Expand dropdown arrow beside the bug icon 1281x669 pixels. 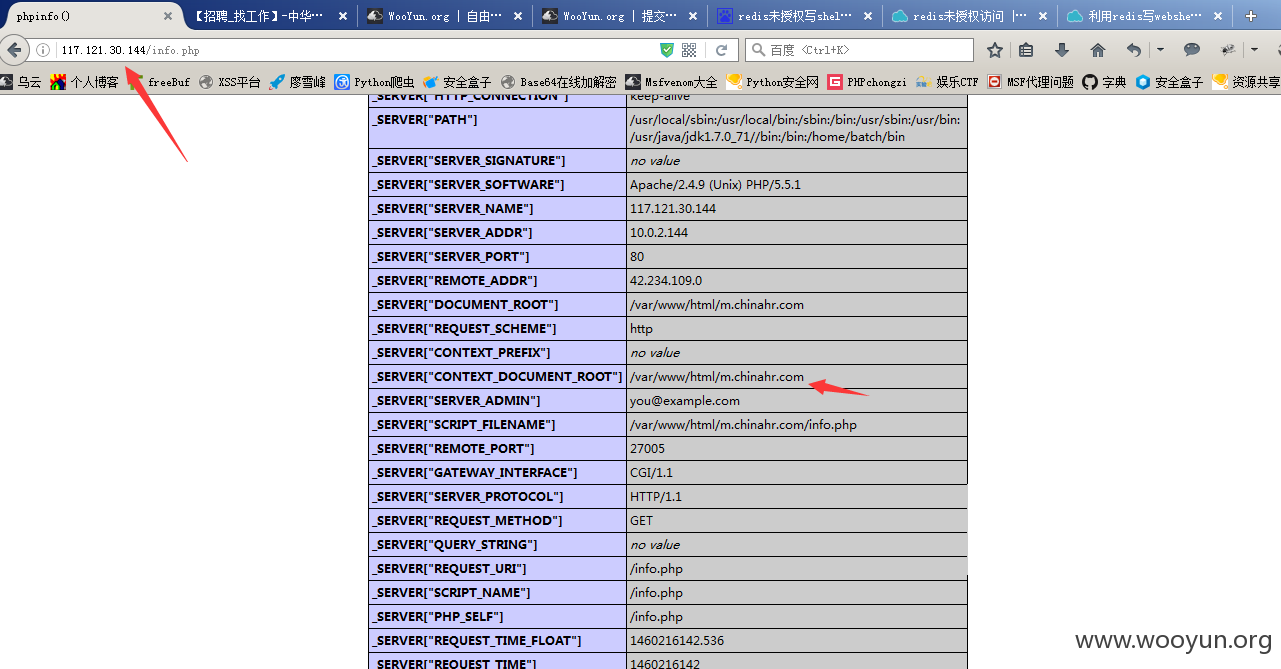1254,50
